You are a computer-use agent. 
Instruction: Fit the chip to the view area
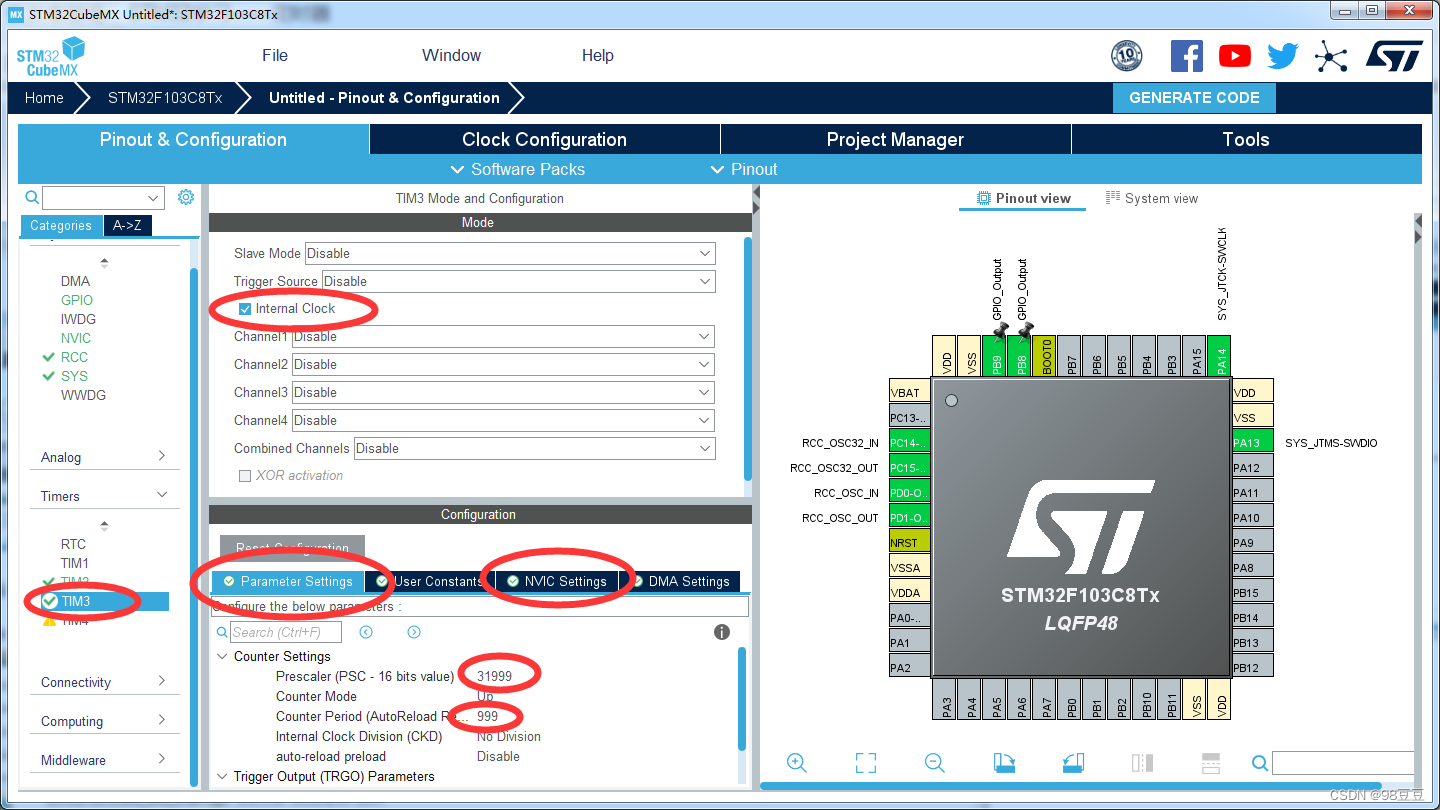coord(866,763)
